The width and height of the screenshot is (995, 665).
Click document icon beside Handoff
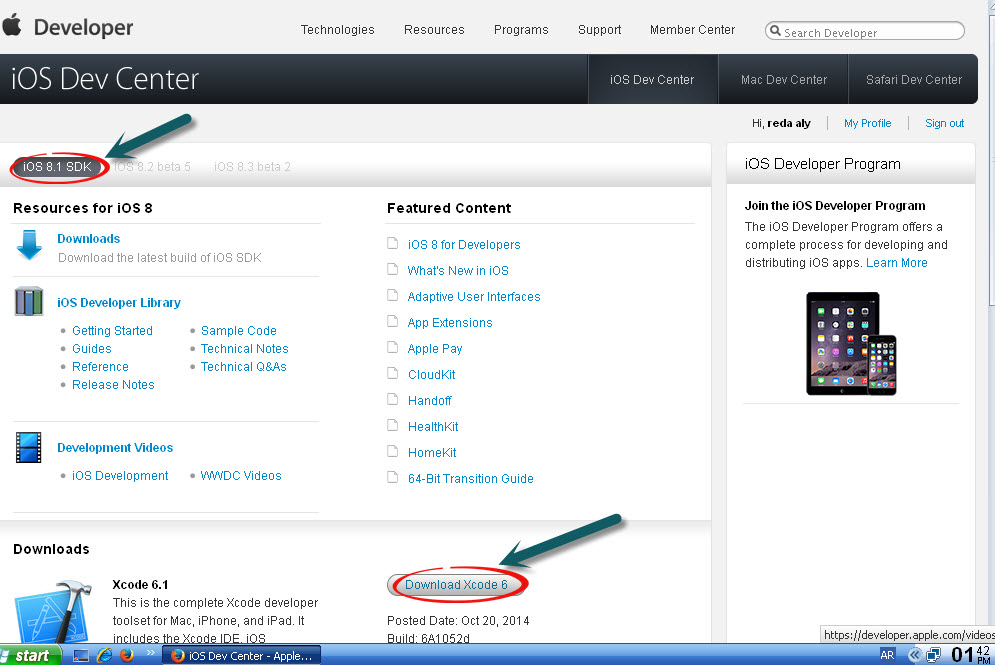pyautogui.click(x=393, y=400)
